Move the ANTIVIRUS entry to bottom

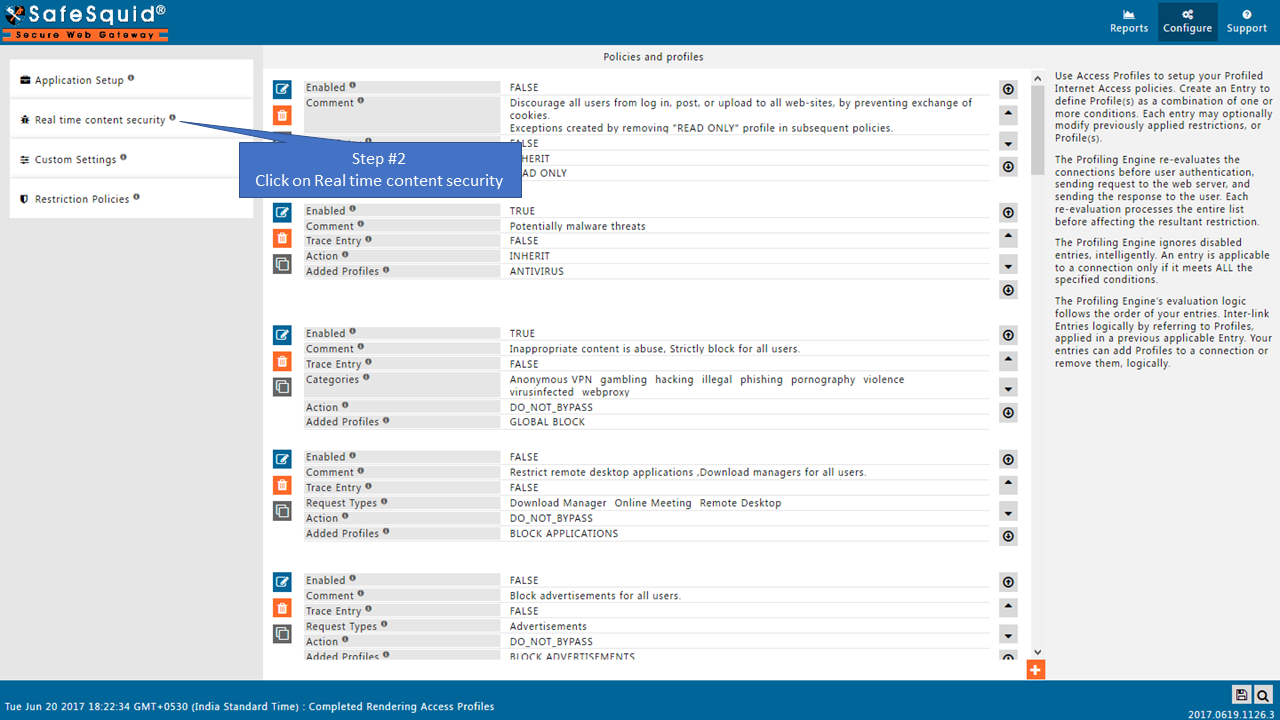[1008, 290]
